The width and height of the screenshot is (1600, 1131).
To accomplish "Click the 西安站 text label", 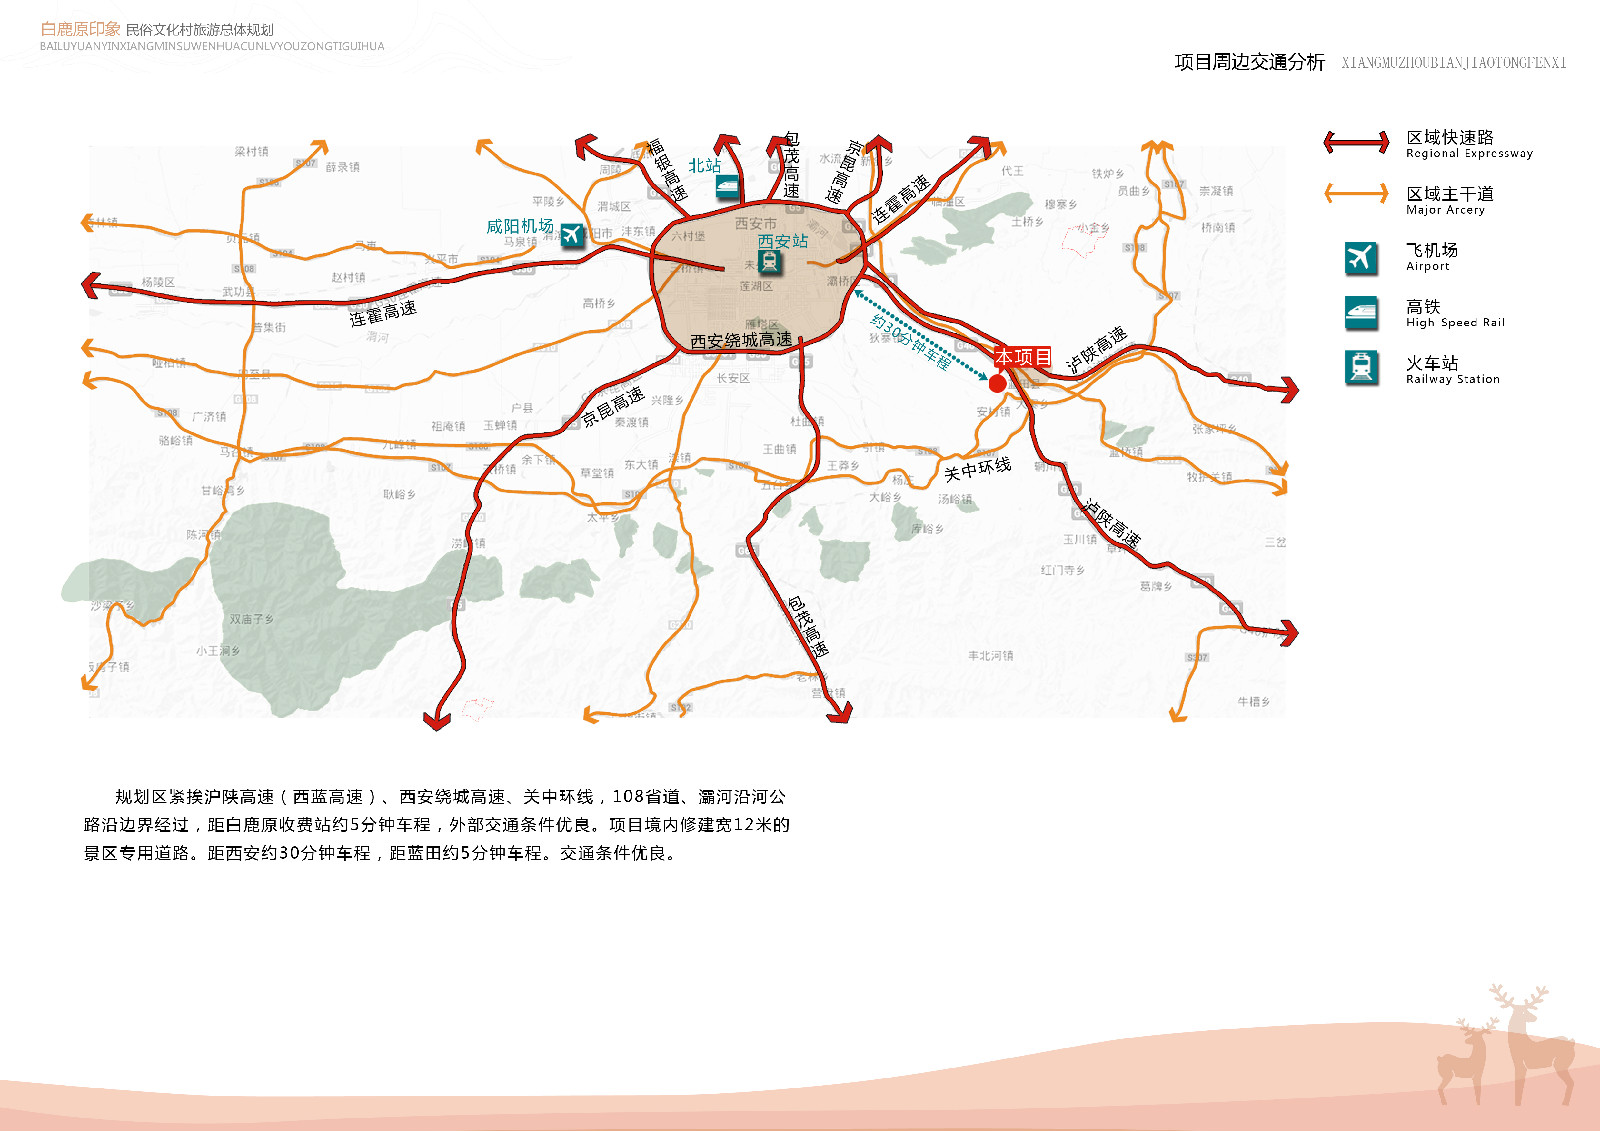I will (x=783, y=241).
